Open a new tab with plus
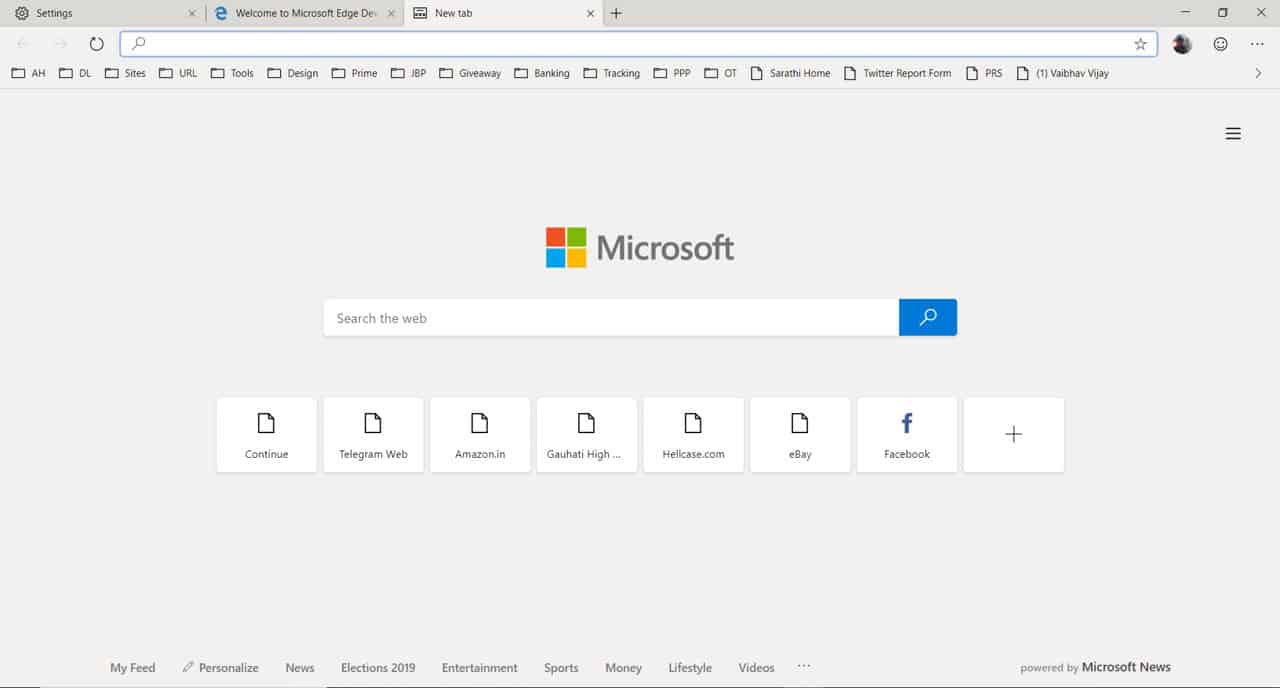1280x688 pixels. (x=616, y=13)
